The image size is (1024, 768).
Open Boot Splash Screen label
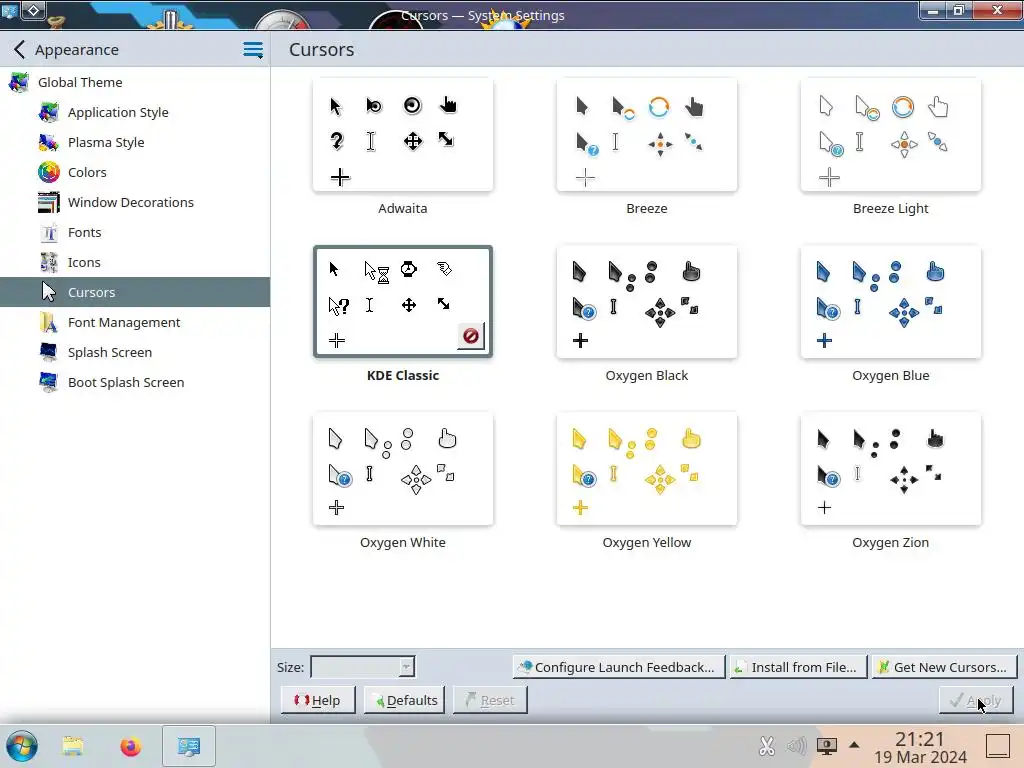[126, 383]
